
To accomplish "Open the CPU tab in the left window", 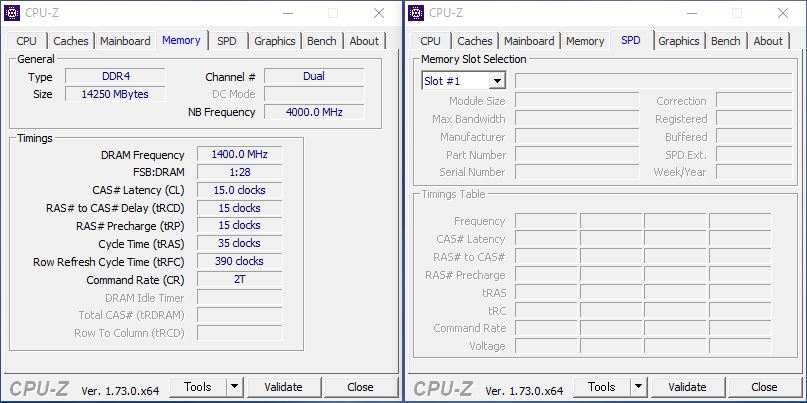I will coord(26,41).
